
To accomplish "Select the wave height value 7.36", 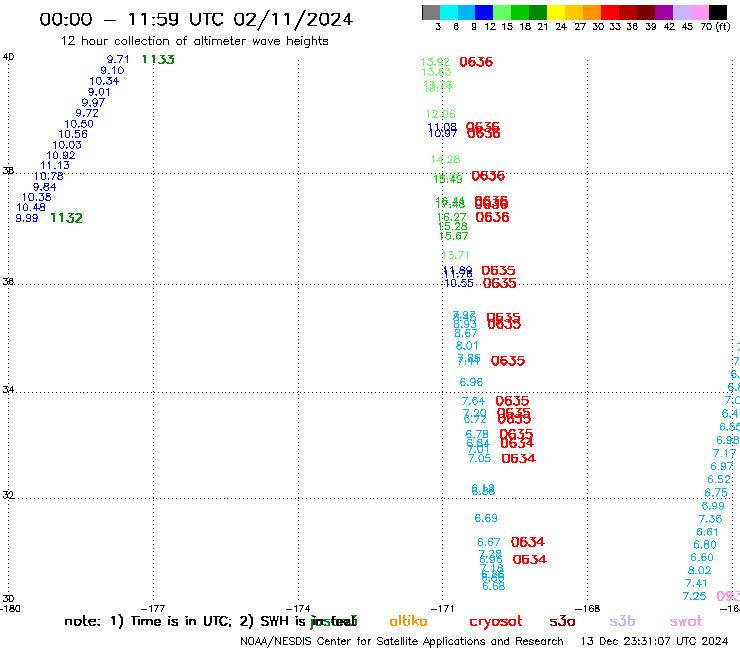I will point(710,519).
